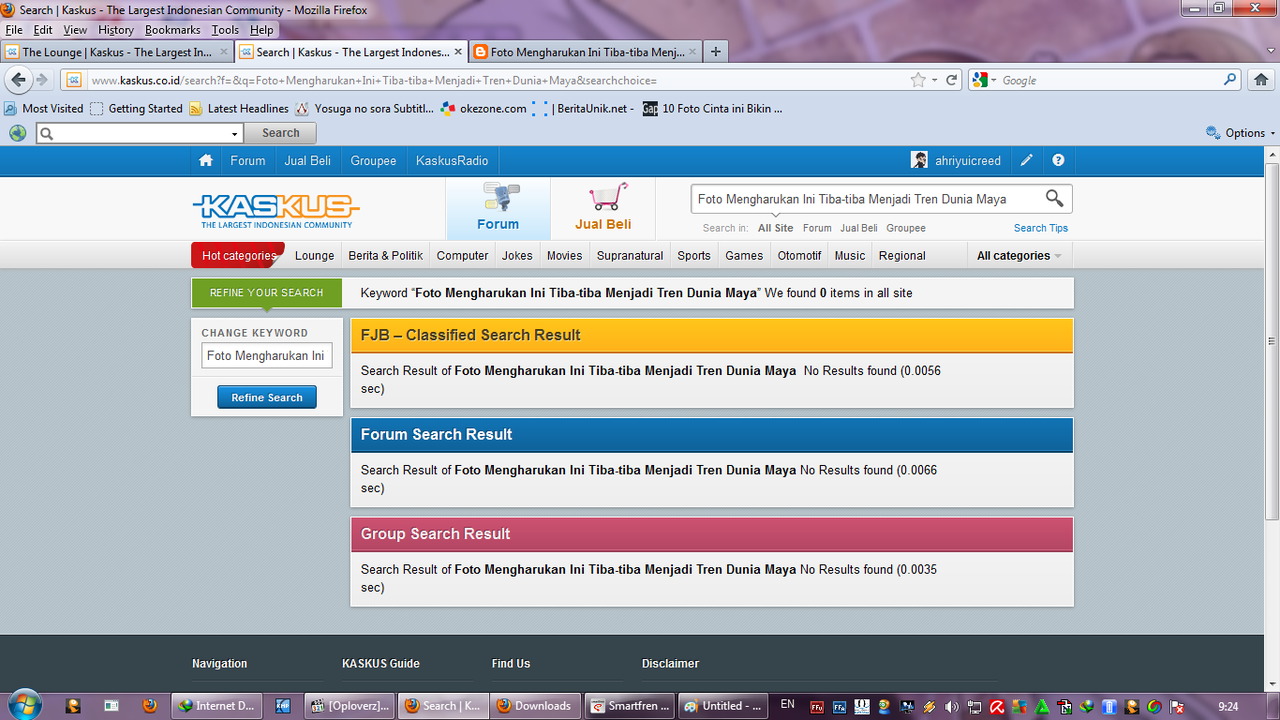
Task: Select the All Site search filter
Action: click(776, 228)
